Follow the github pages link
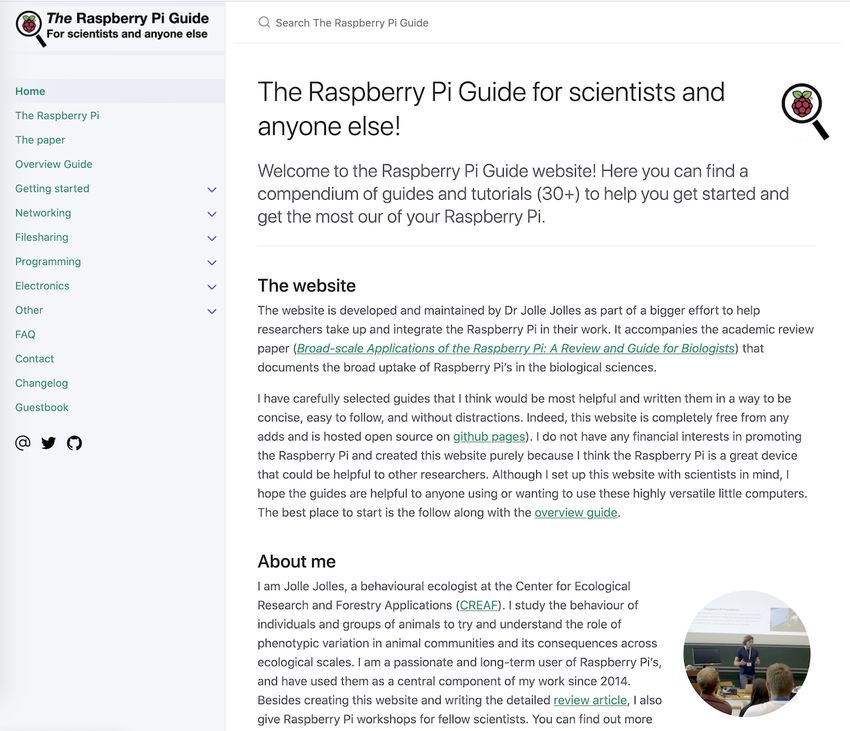Image resolution: width=850 pixels, height=731 pixels. click(489, 437)
